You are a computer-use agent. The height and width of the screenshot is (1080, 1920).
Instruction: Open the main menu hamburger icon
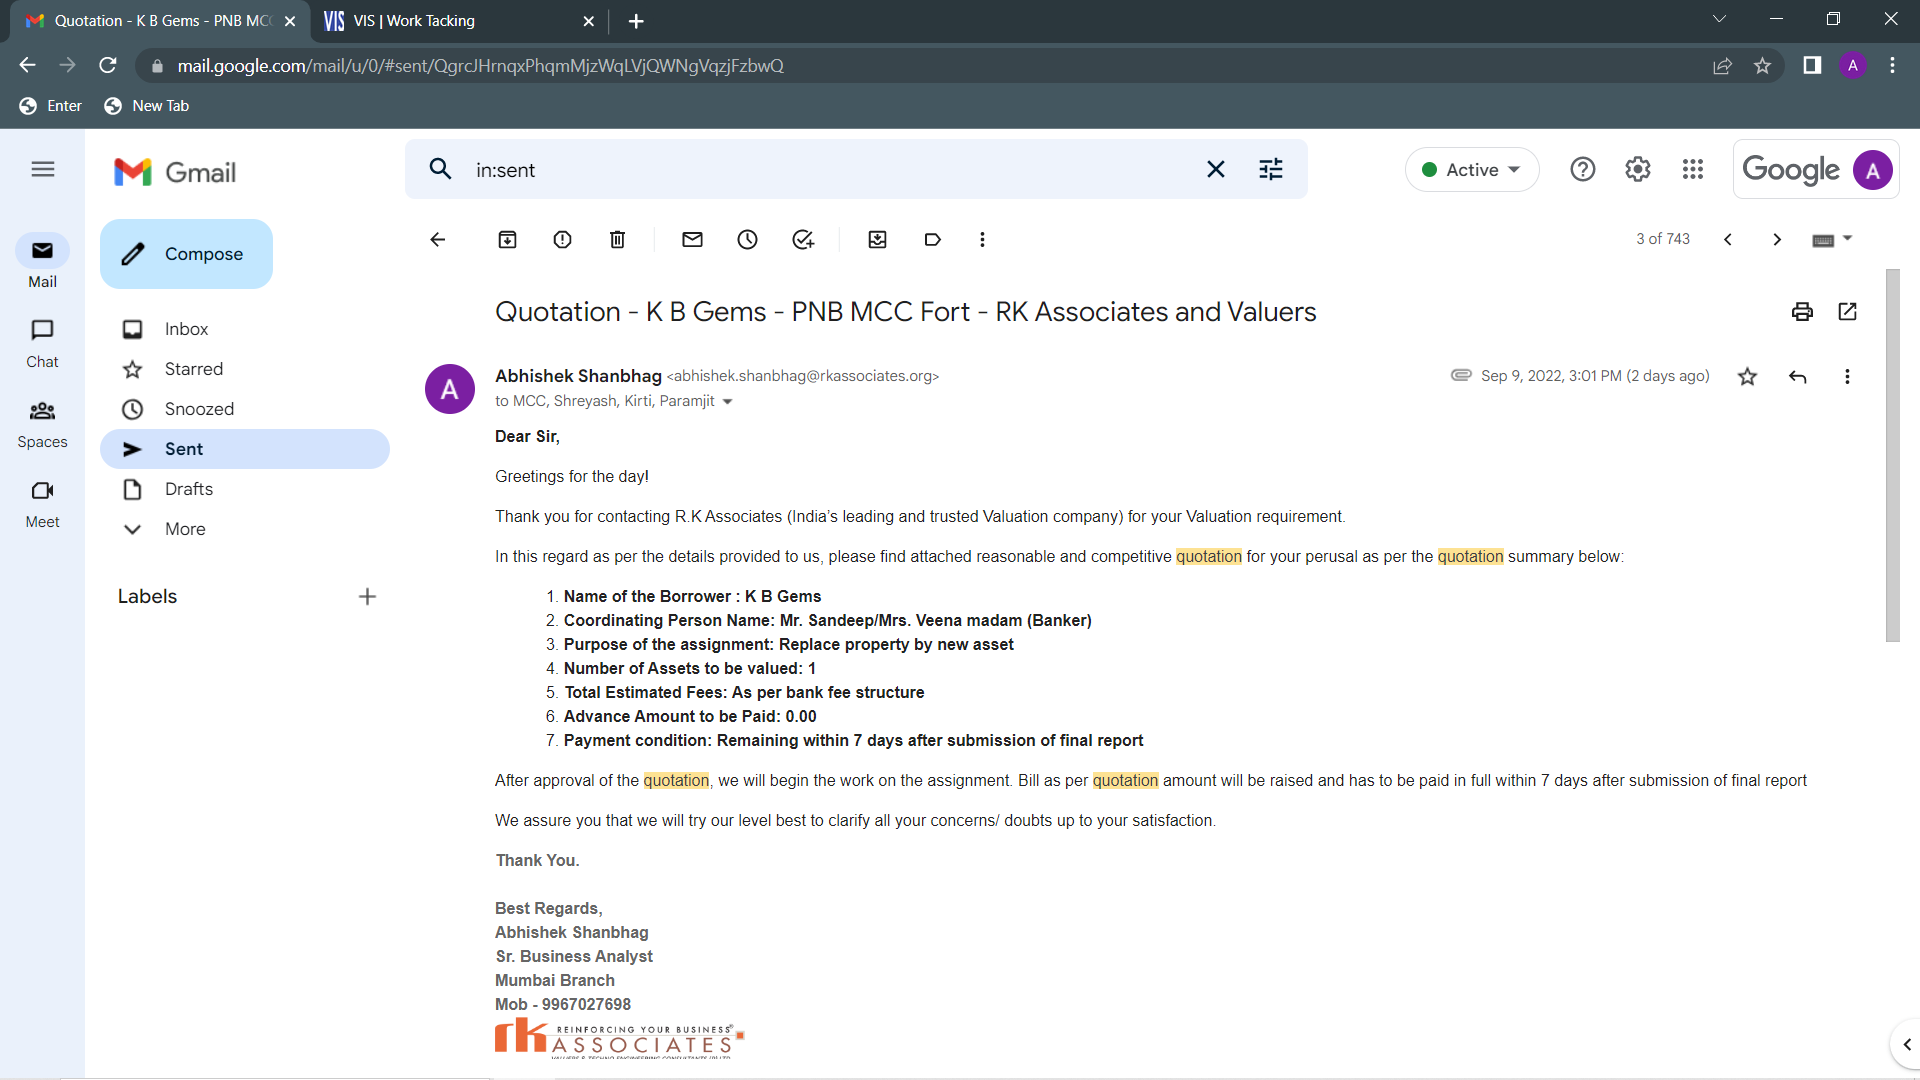(x=42, y=170)
